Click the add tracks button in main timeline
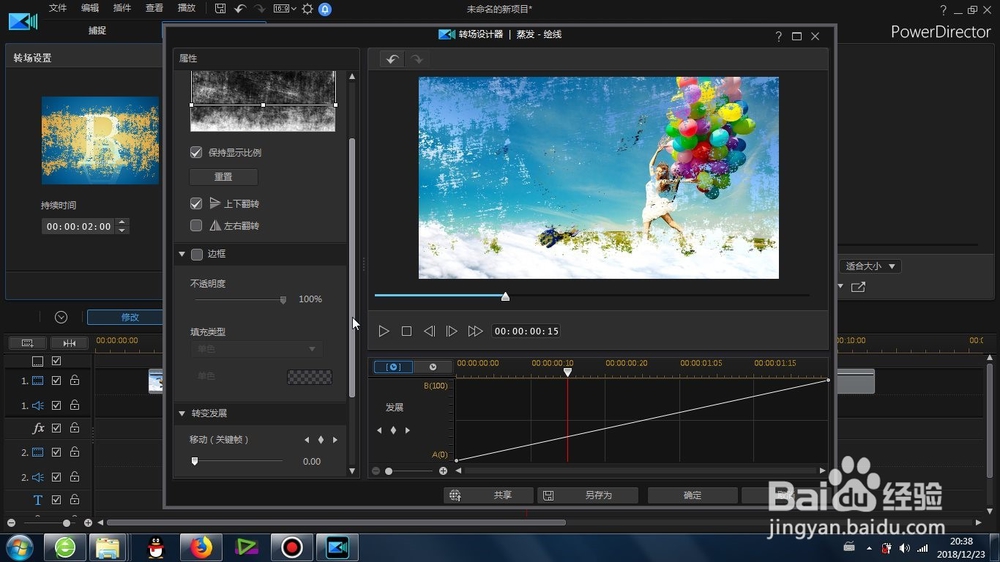The height and width of the screenshot is (562, 1000). (x=27, y=343)
